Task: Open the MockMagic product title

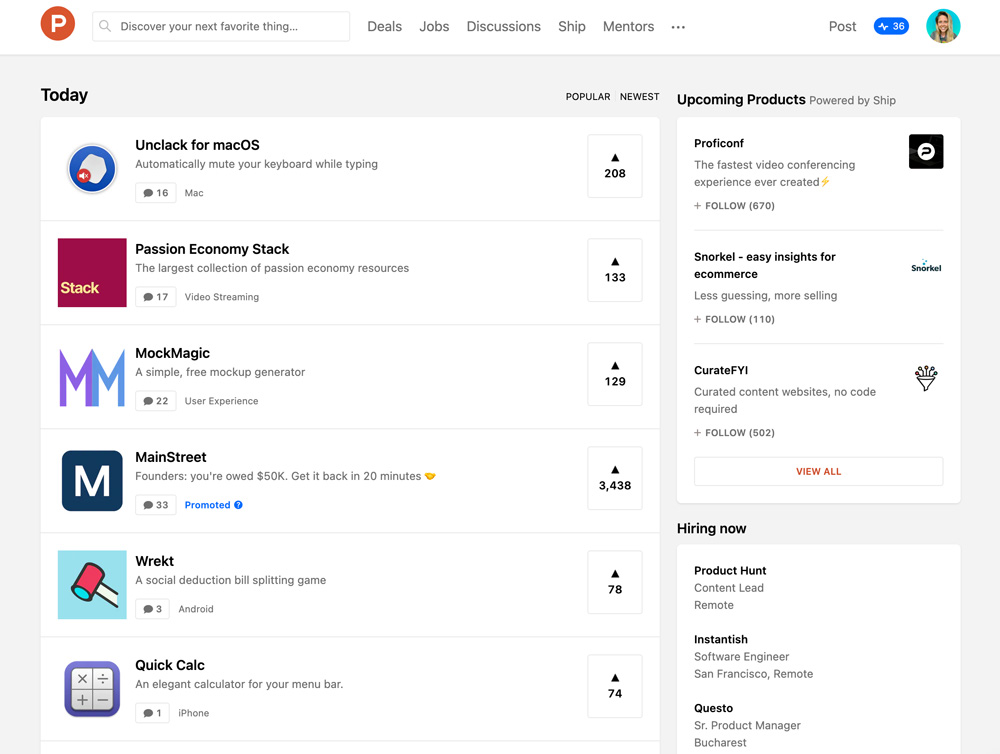Action: click(173, 353)
